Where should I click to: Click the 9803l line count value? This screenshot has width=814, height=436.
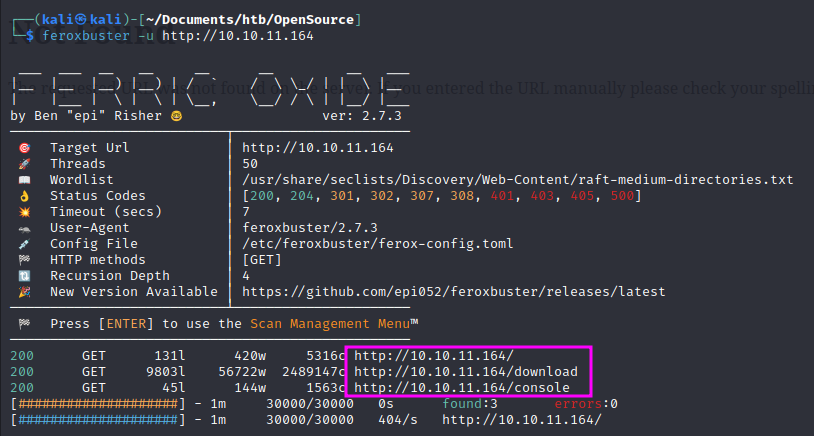166,372
